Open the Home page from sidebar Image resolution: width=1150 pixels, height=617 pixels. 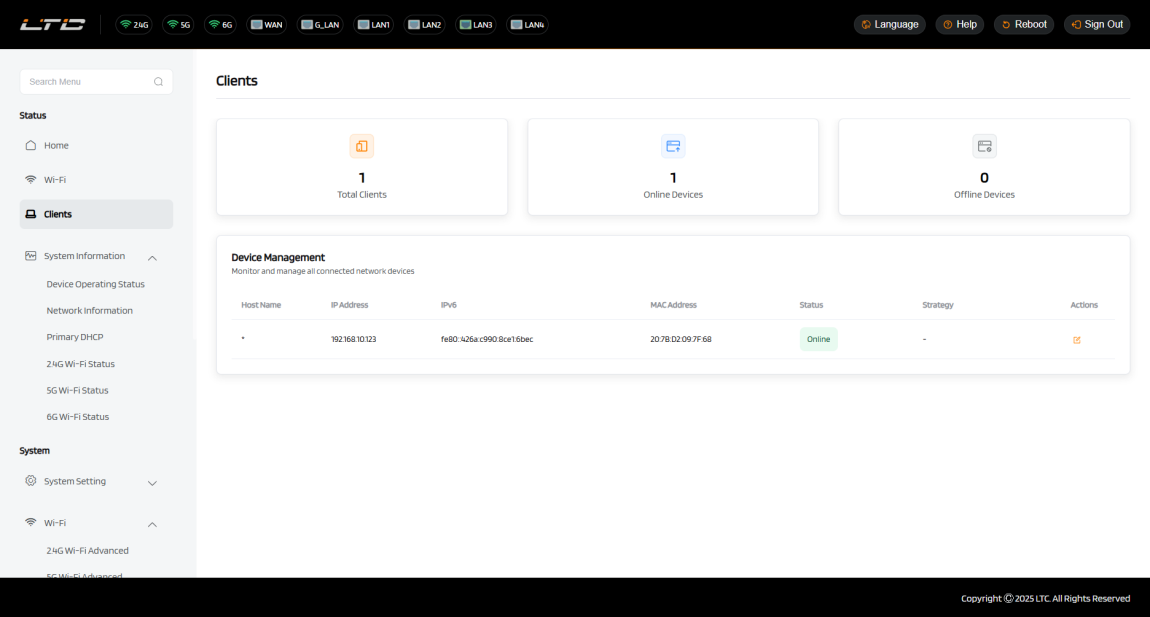(56, 146)
